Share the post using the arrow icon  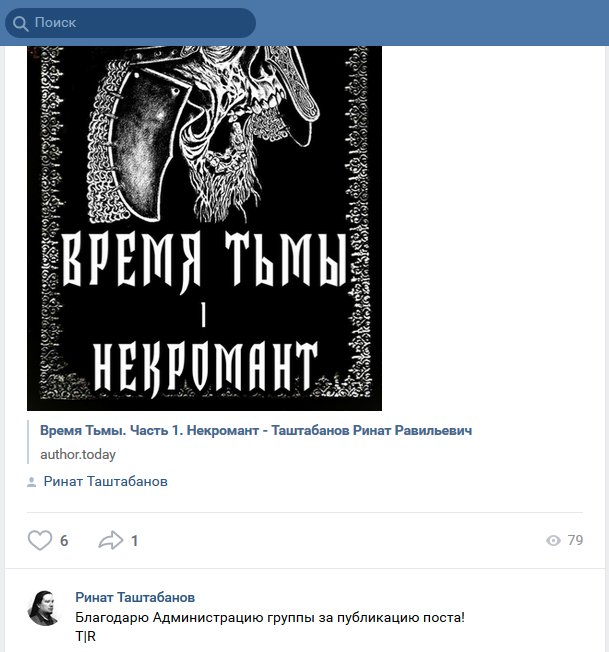111,540
